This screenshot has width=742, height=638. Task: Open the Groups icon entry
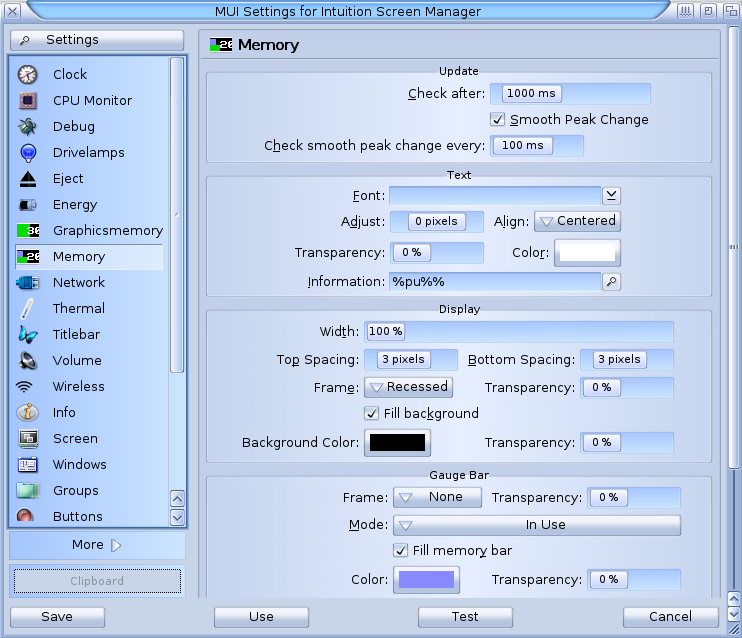coord(27,490)
